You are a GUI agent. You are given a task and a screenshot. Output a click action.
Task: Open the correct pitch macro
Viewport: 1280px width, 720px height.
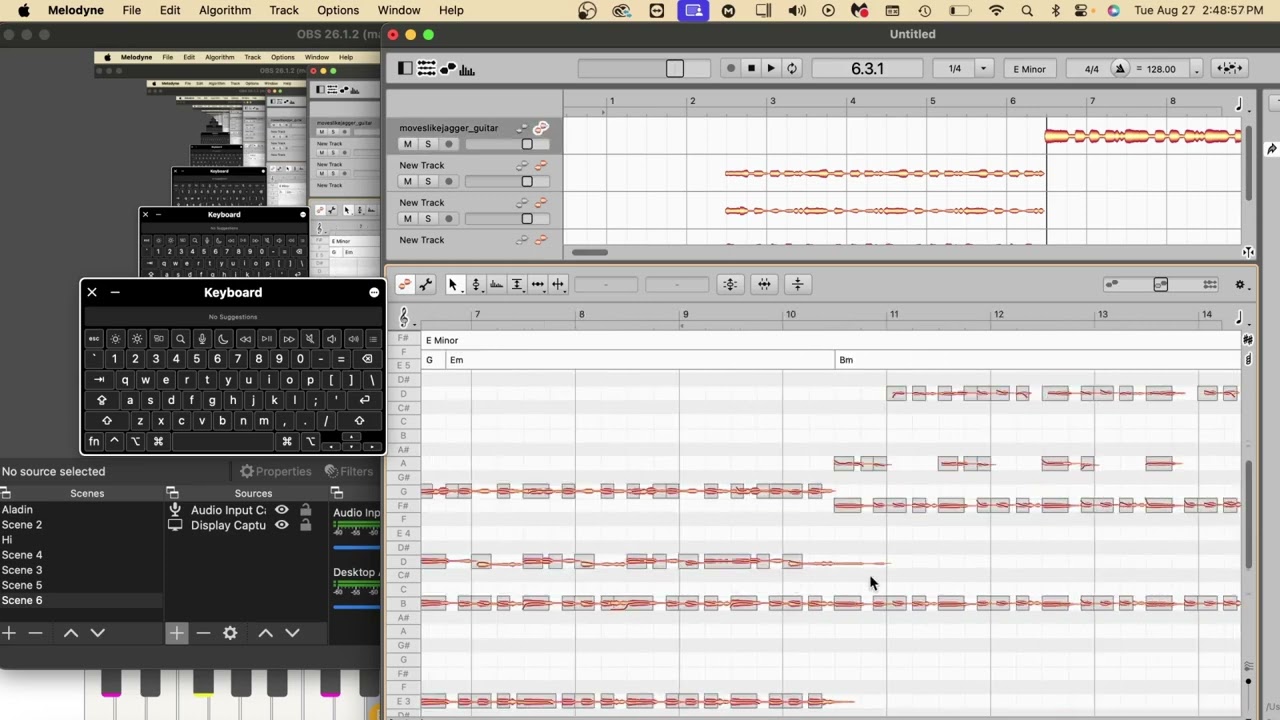point(730,285)
